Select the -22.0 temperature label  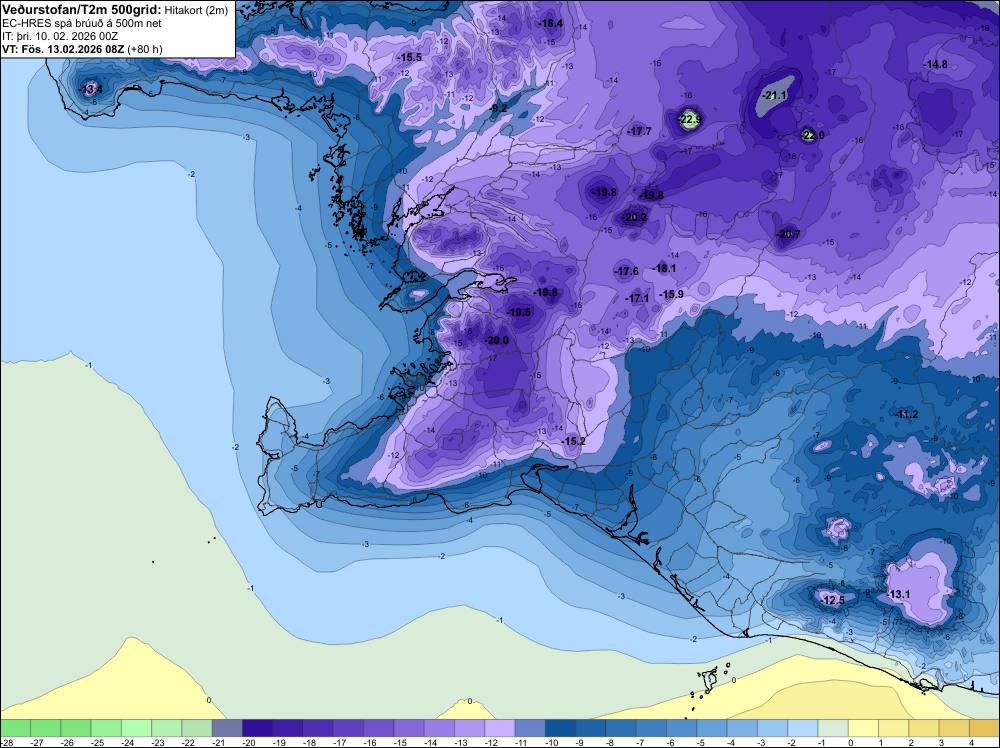[812, 135]
